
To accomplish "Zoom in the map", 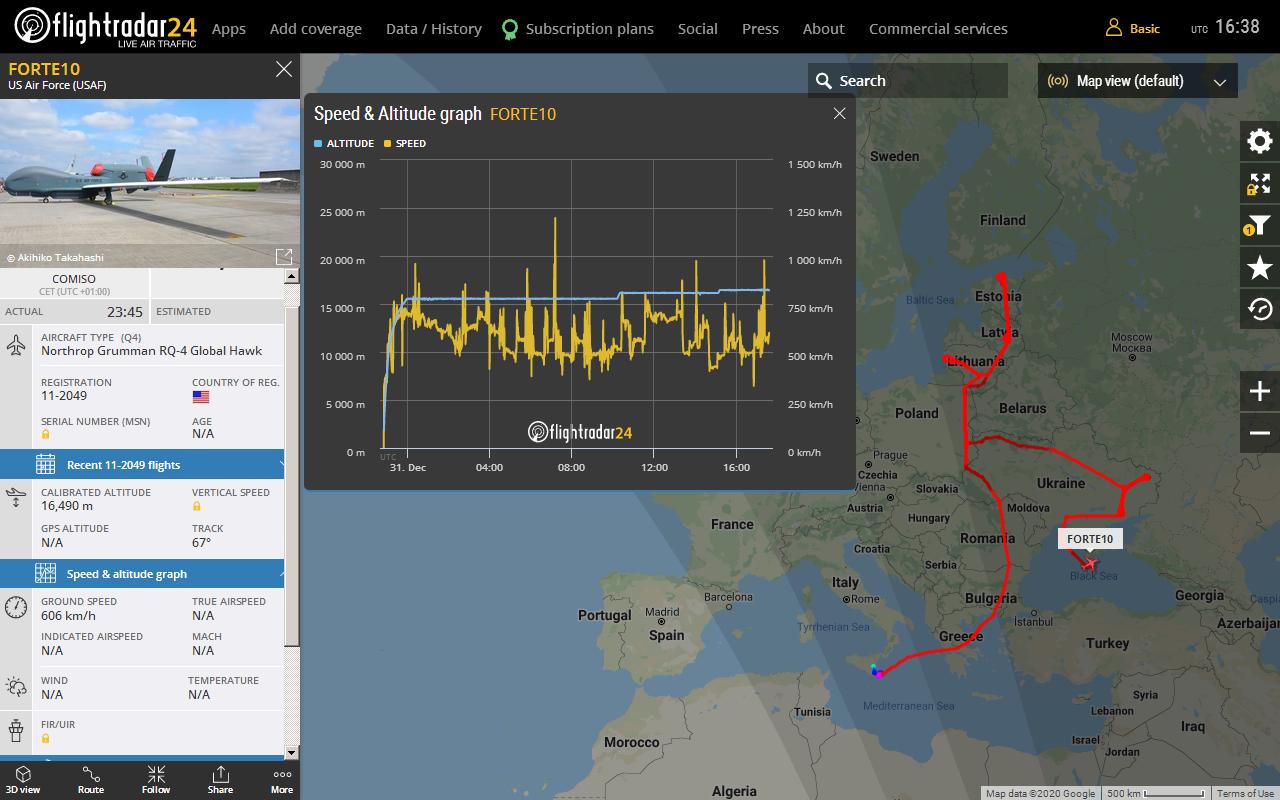I will (x=1260, y=391).
